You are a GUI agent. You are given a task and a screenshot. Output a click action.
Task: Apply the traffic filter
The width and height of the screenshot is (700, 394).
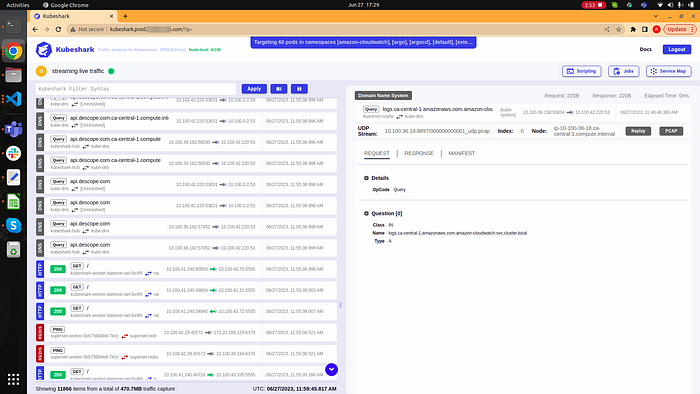tap(254, 89)
